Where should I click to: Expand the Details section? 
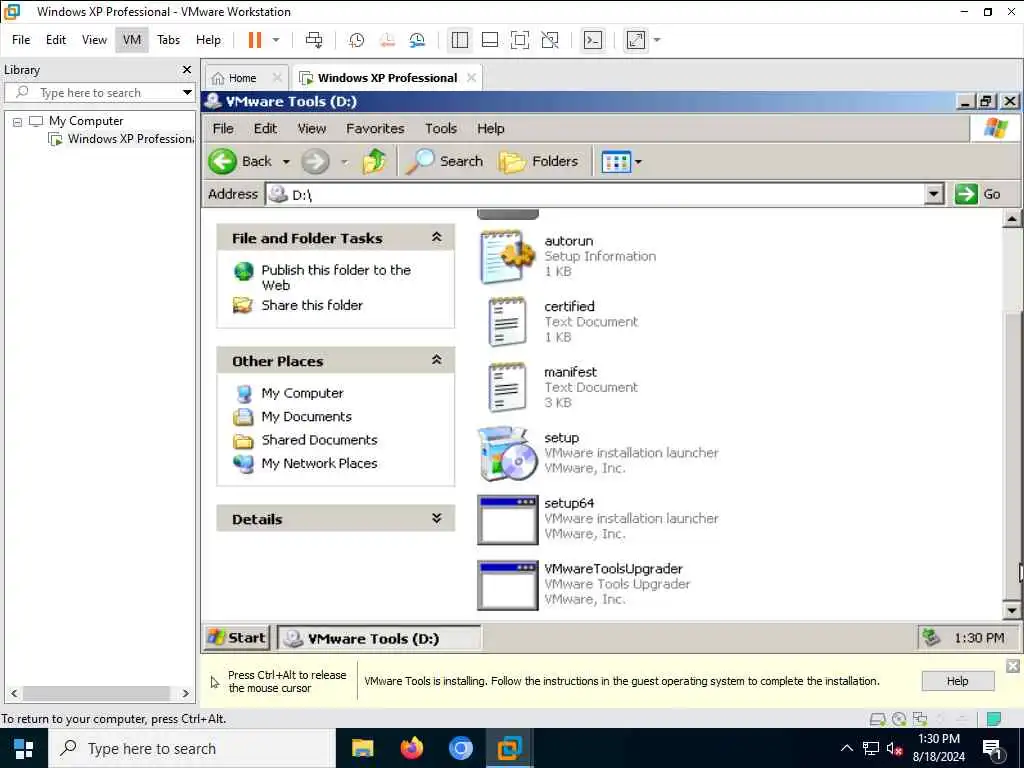point(436,519)
